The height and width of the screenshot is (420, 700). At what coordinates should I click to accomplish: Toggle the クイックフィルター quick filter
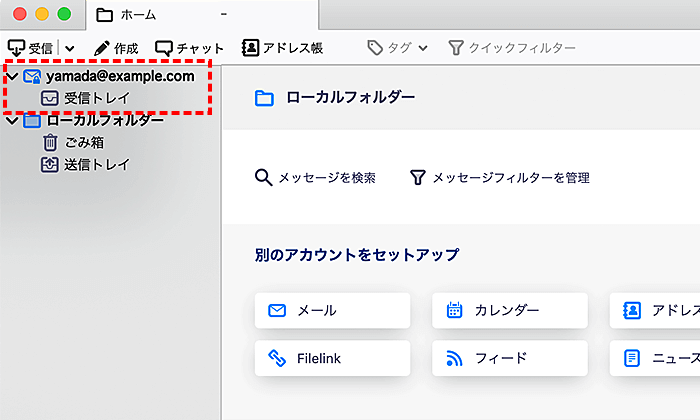point(511,48)
